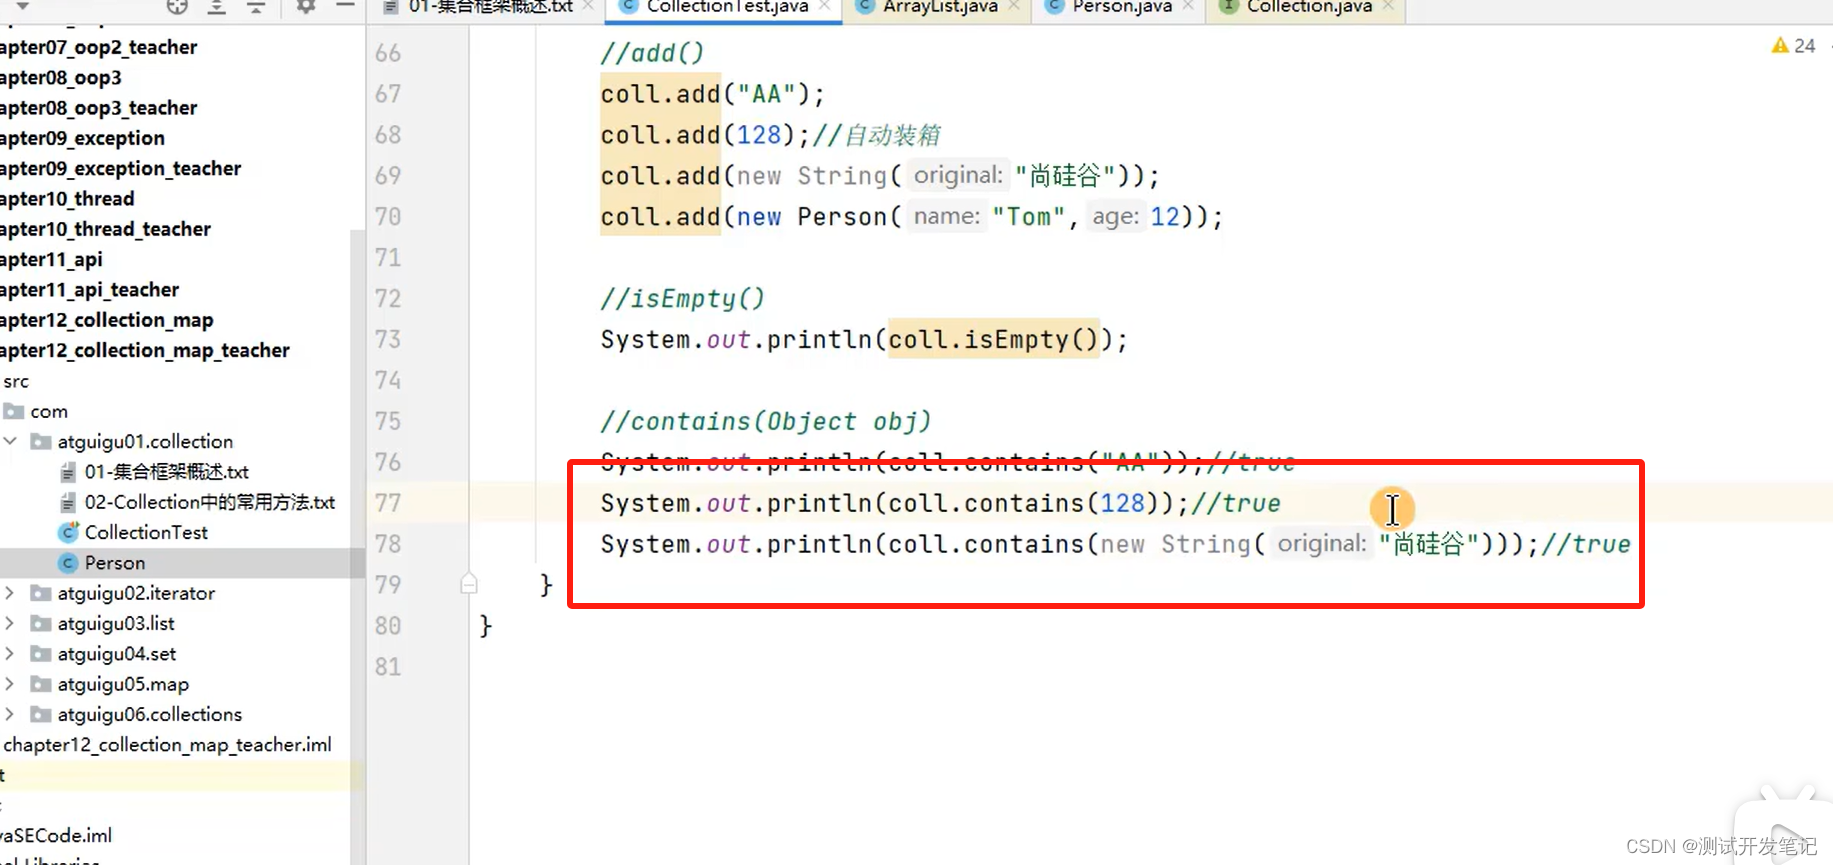
Task: Select chapter09_exception_teacher module
Action: click(120, 168)
